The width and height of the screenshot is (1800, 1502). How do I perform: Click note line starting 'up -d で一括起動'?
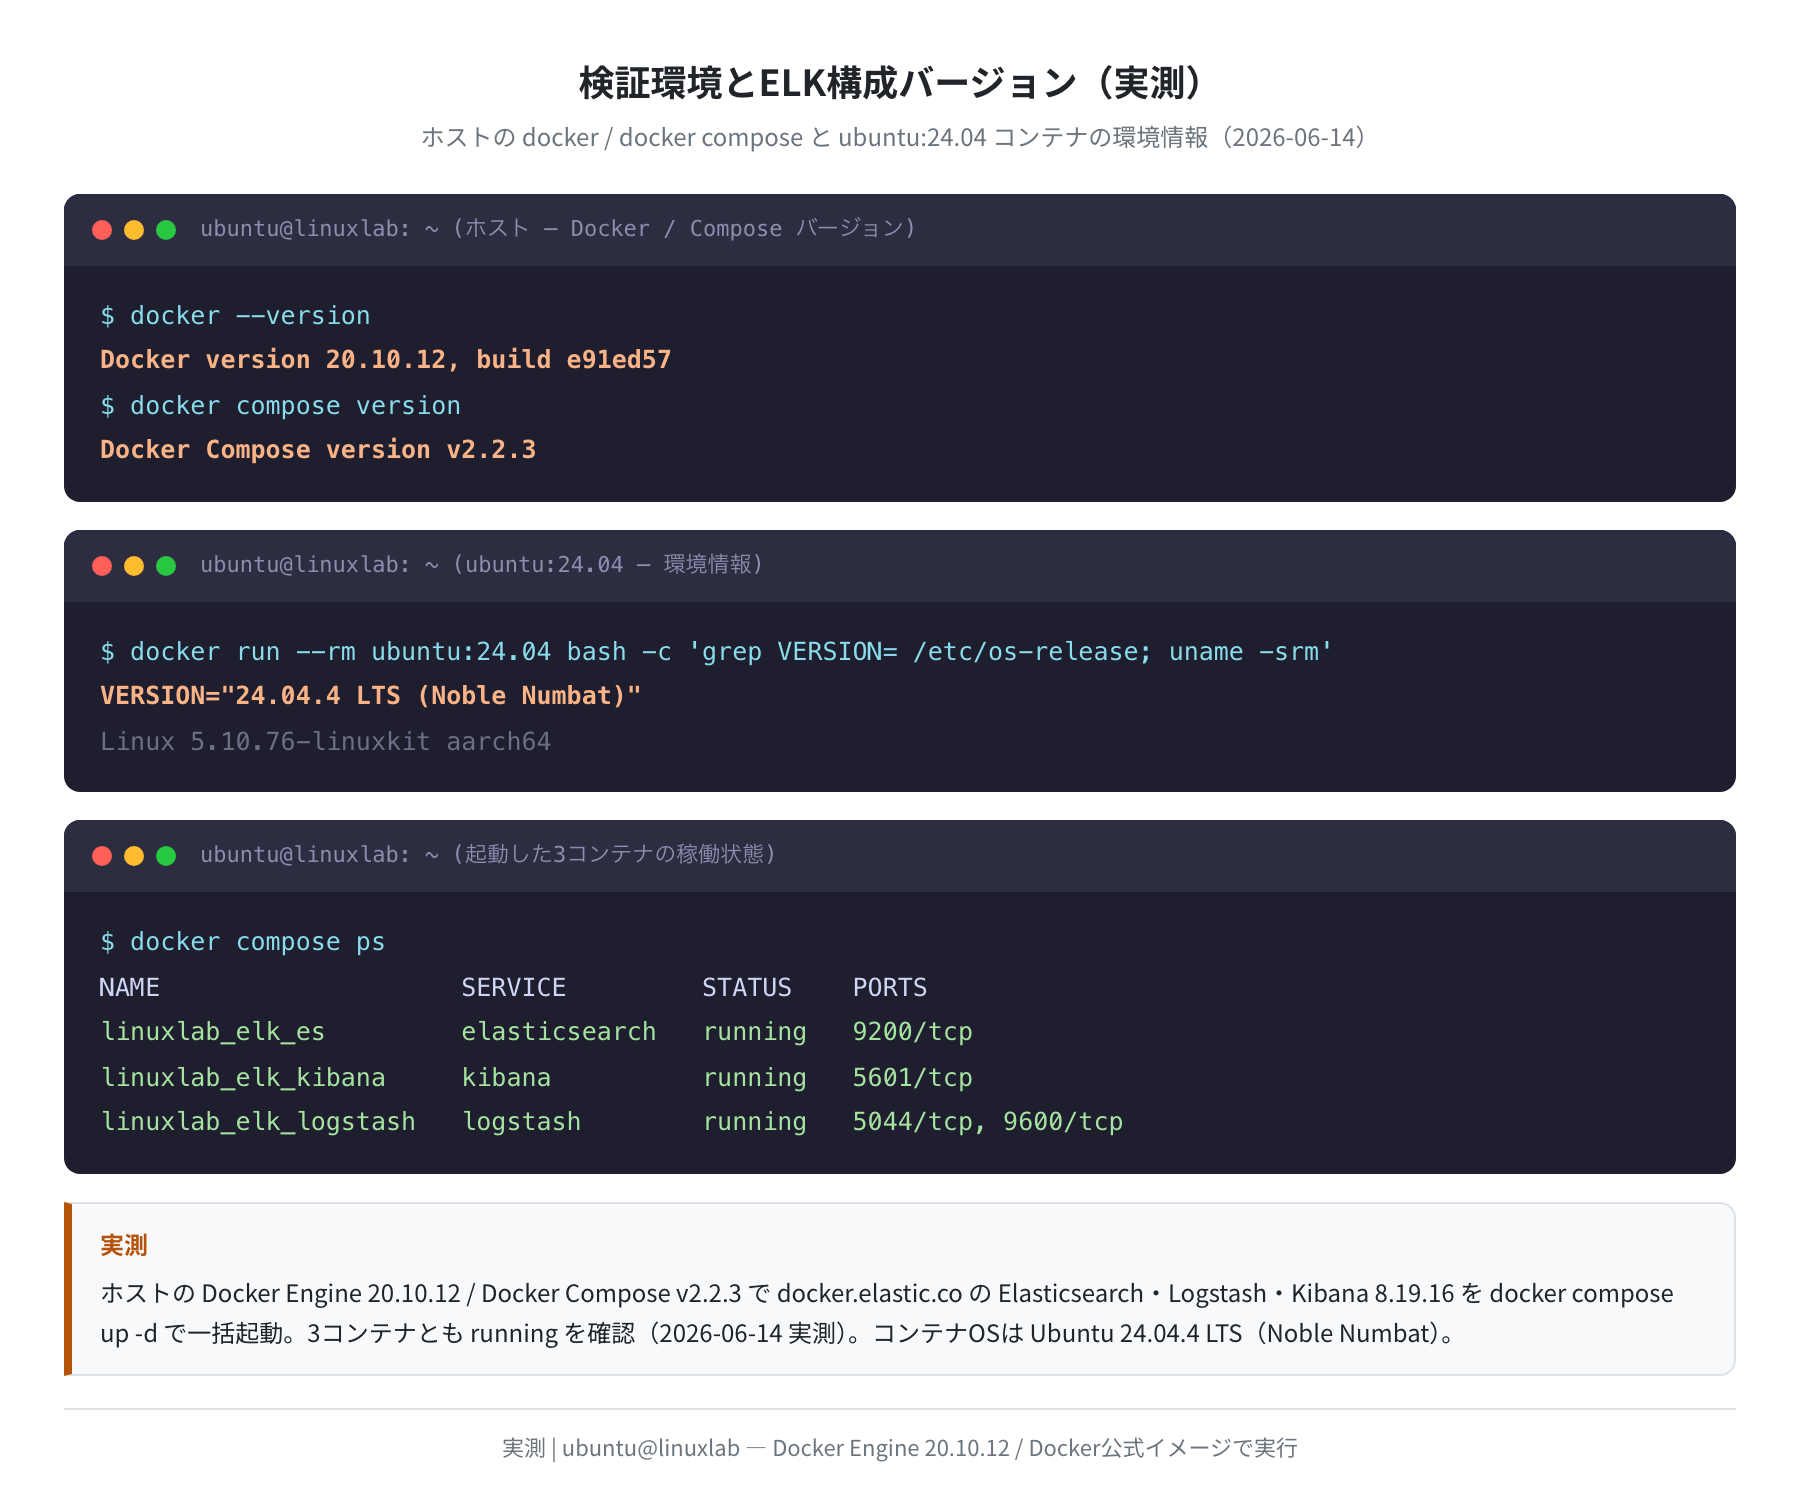(780, 1333)
